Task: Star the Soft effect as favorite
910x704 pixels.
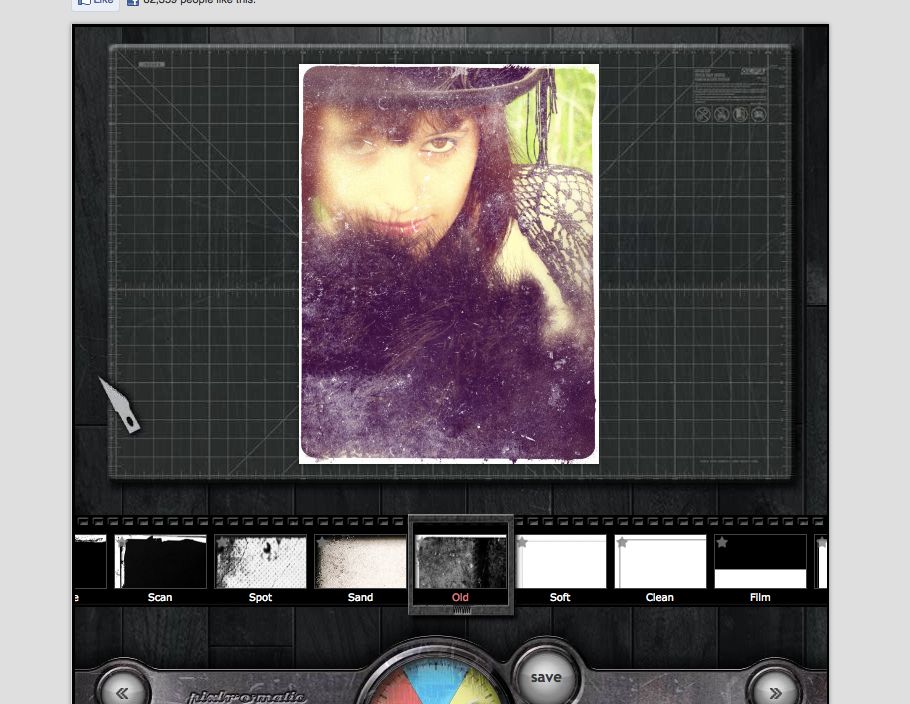Action: click(523, 541)
